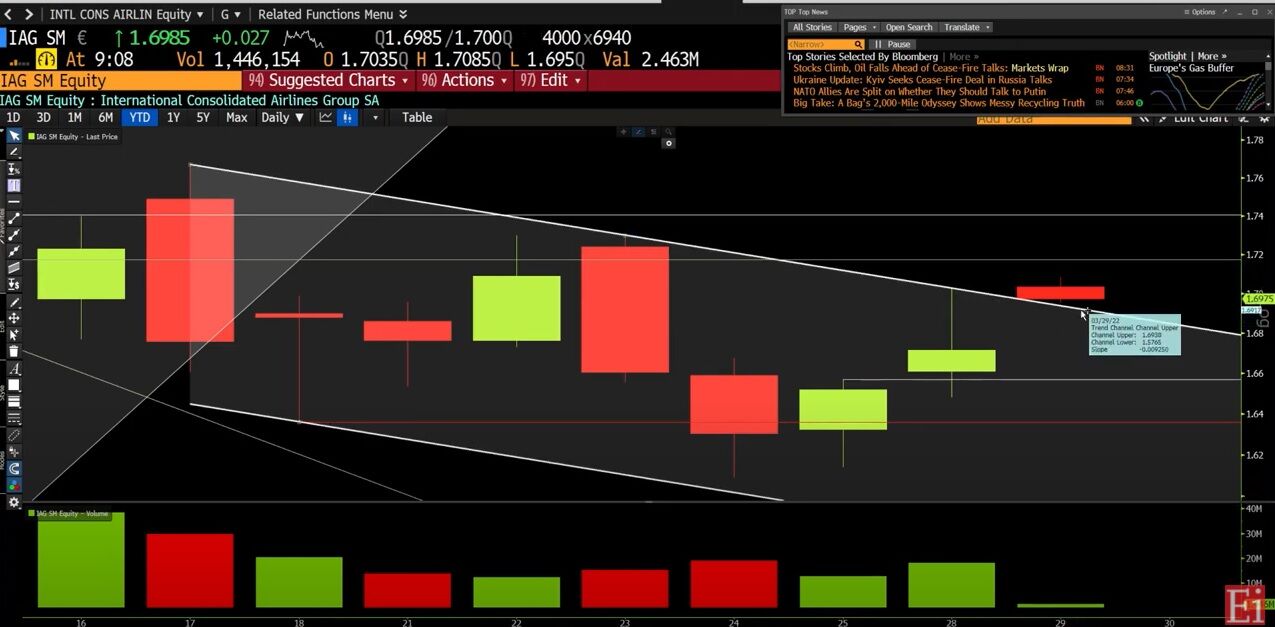
Task: Activate the highlighted text box tool
Action: pyautogui.click(x=14, y=185)
